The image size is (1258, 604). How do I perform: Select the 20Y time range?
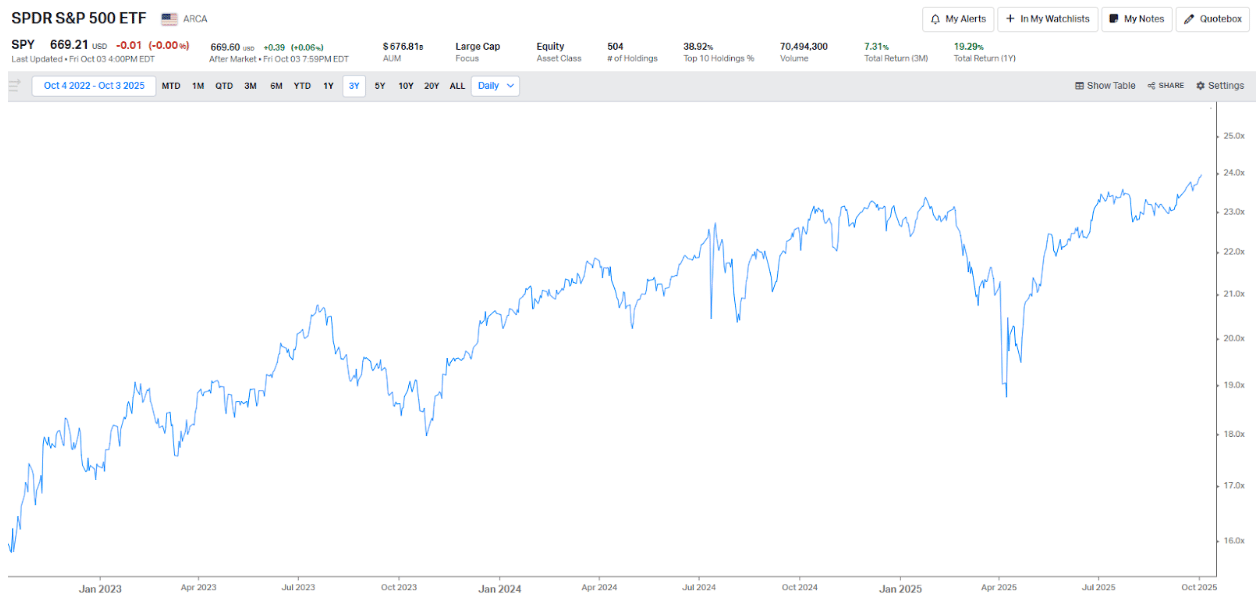[432, 86]
